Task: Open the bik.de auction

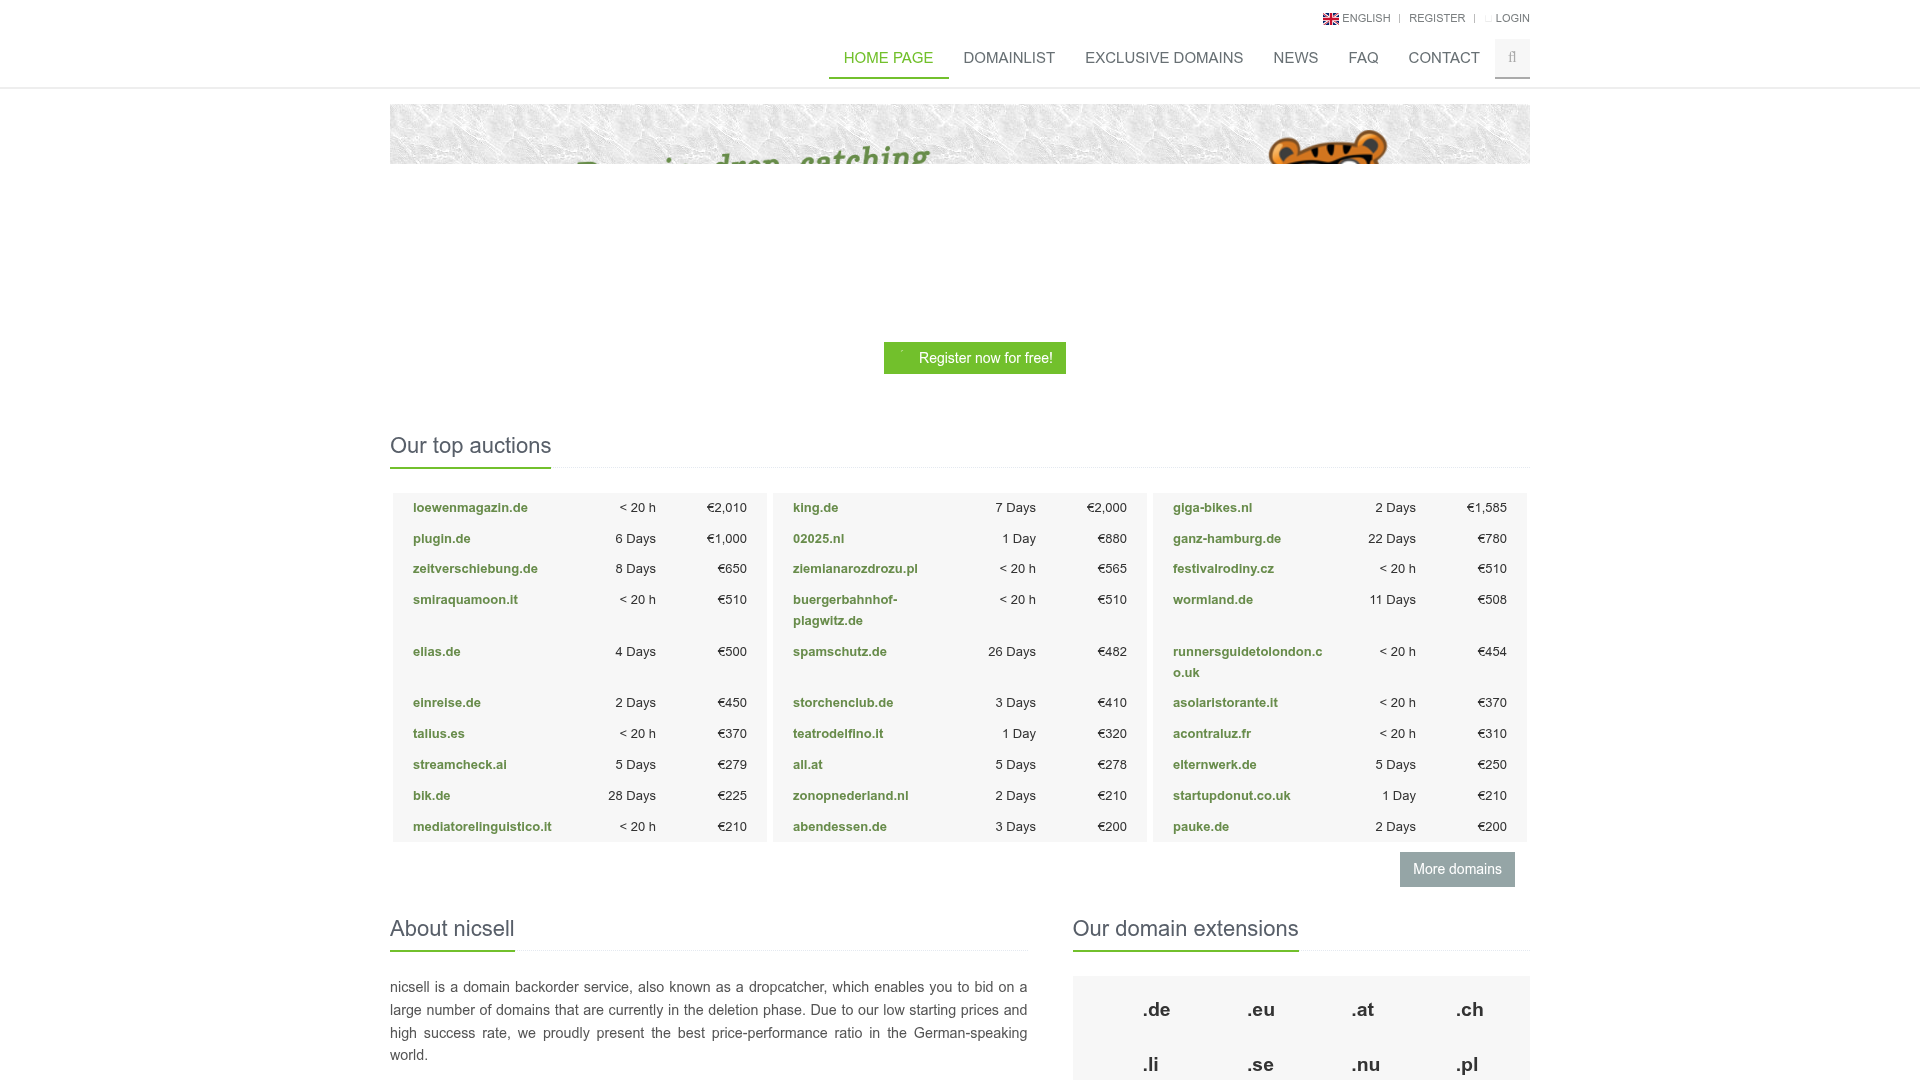Action: 431,796
